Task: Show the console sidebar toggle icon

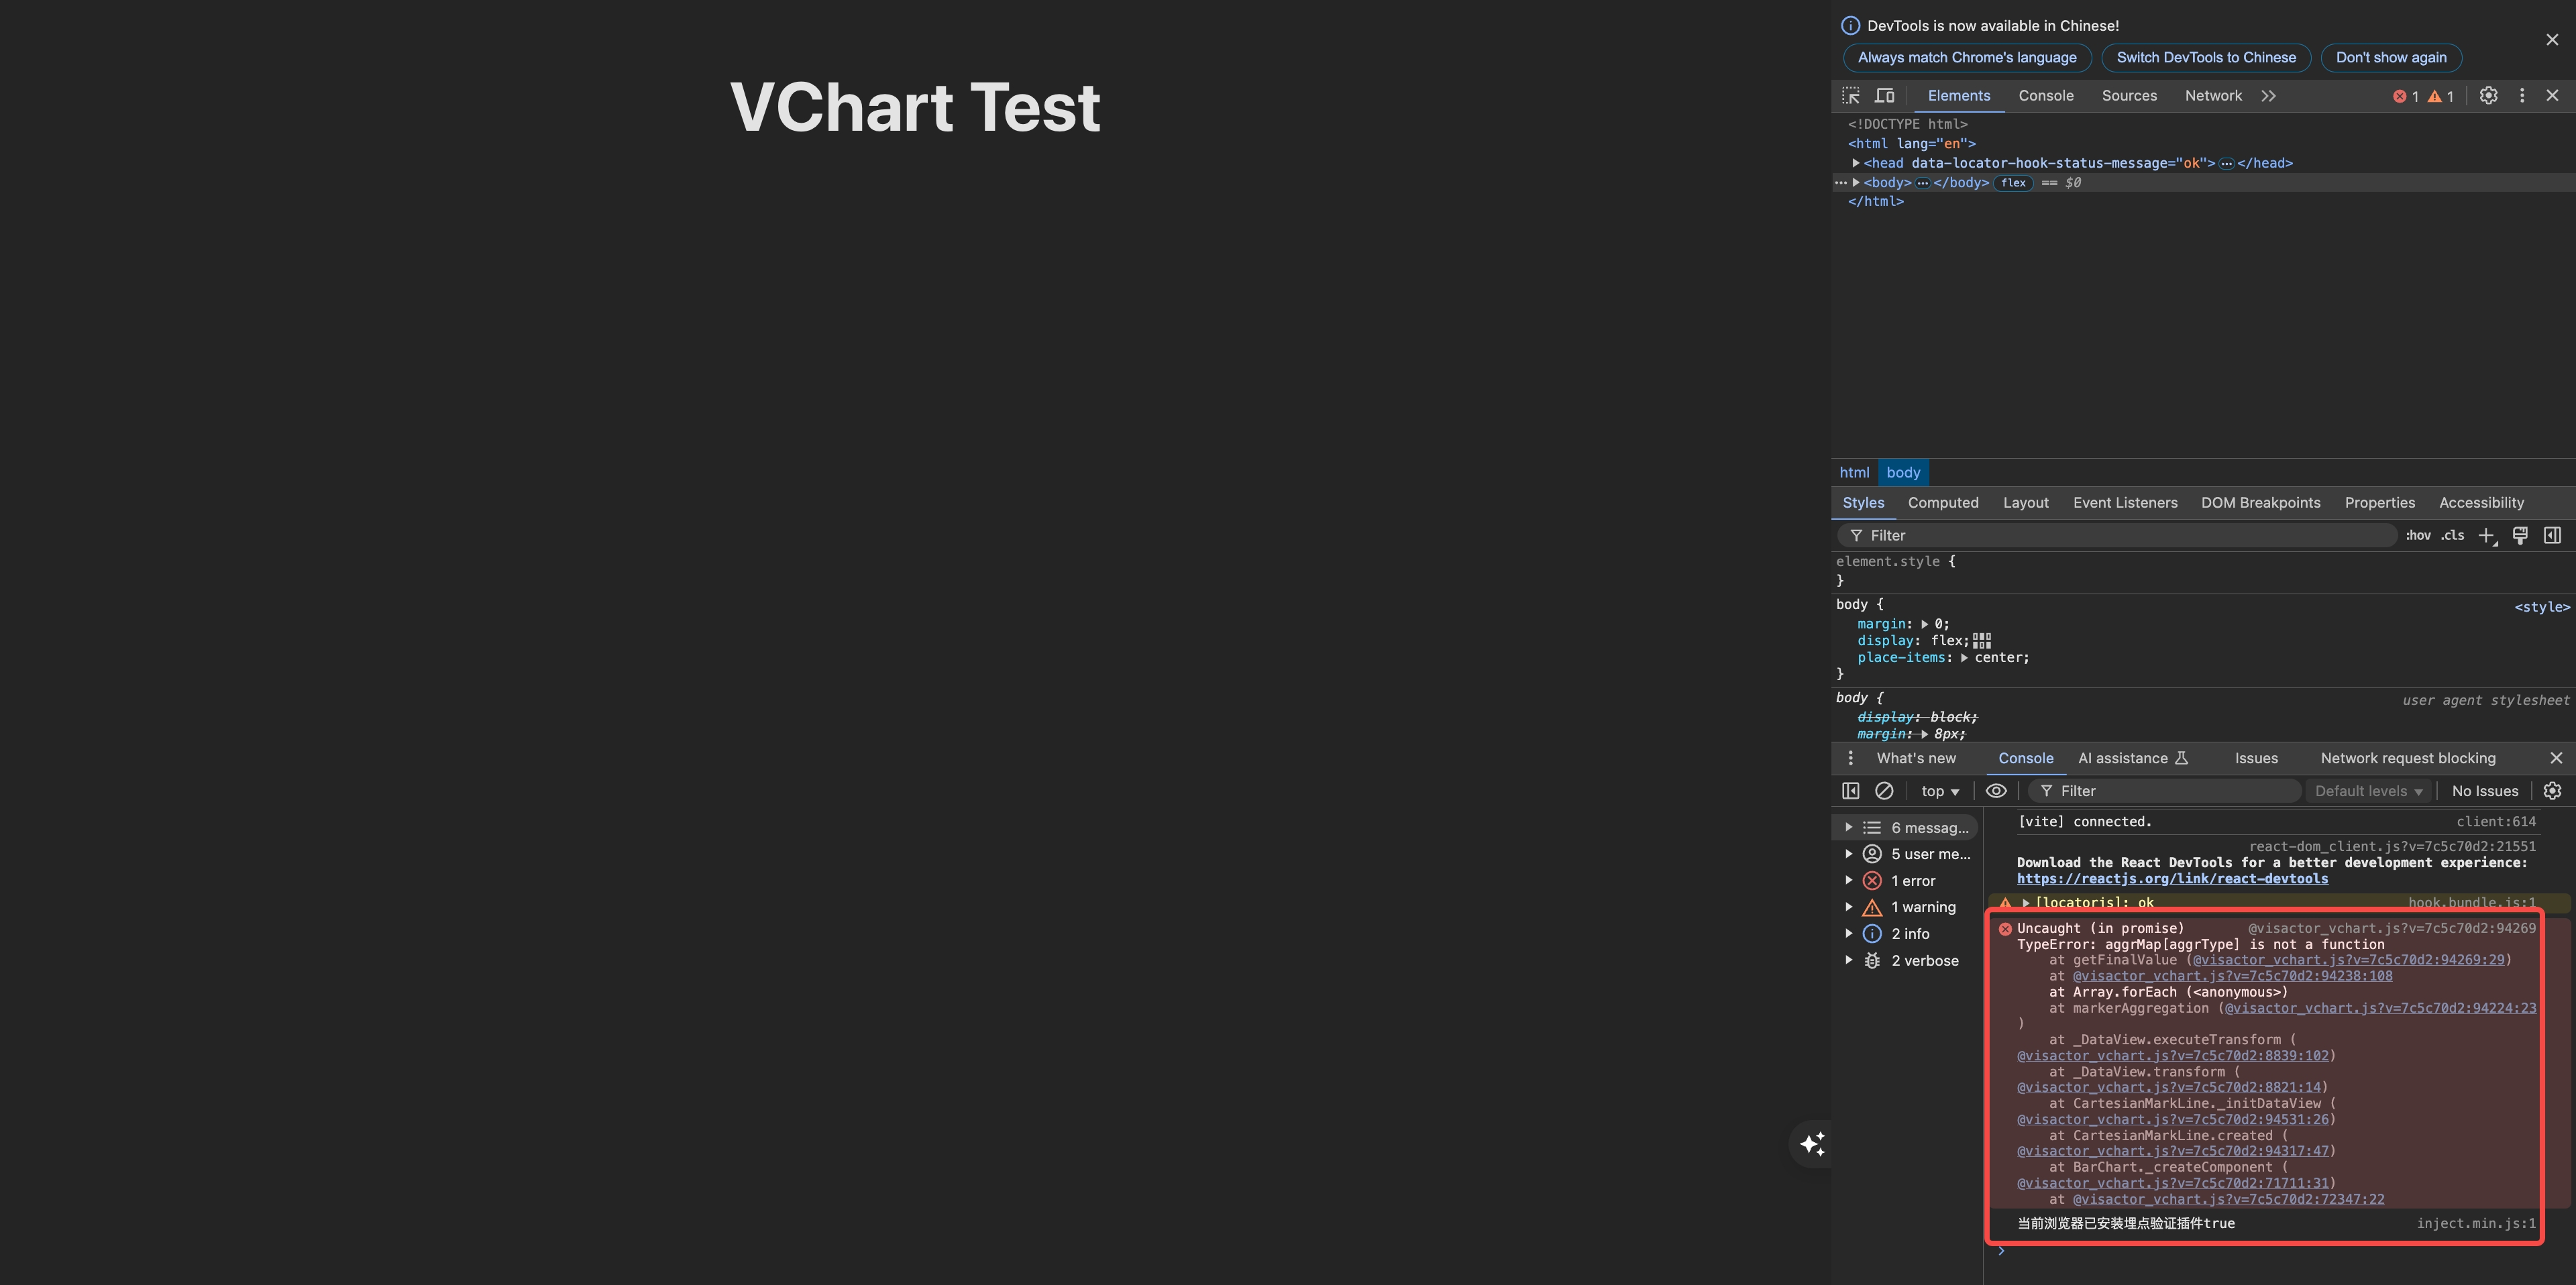Action: coord(1851,791)
